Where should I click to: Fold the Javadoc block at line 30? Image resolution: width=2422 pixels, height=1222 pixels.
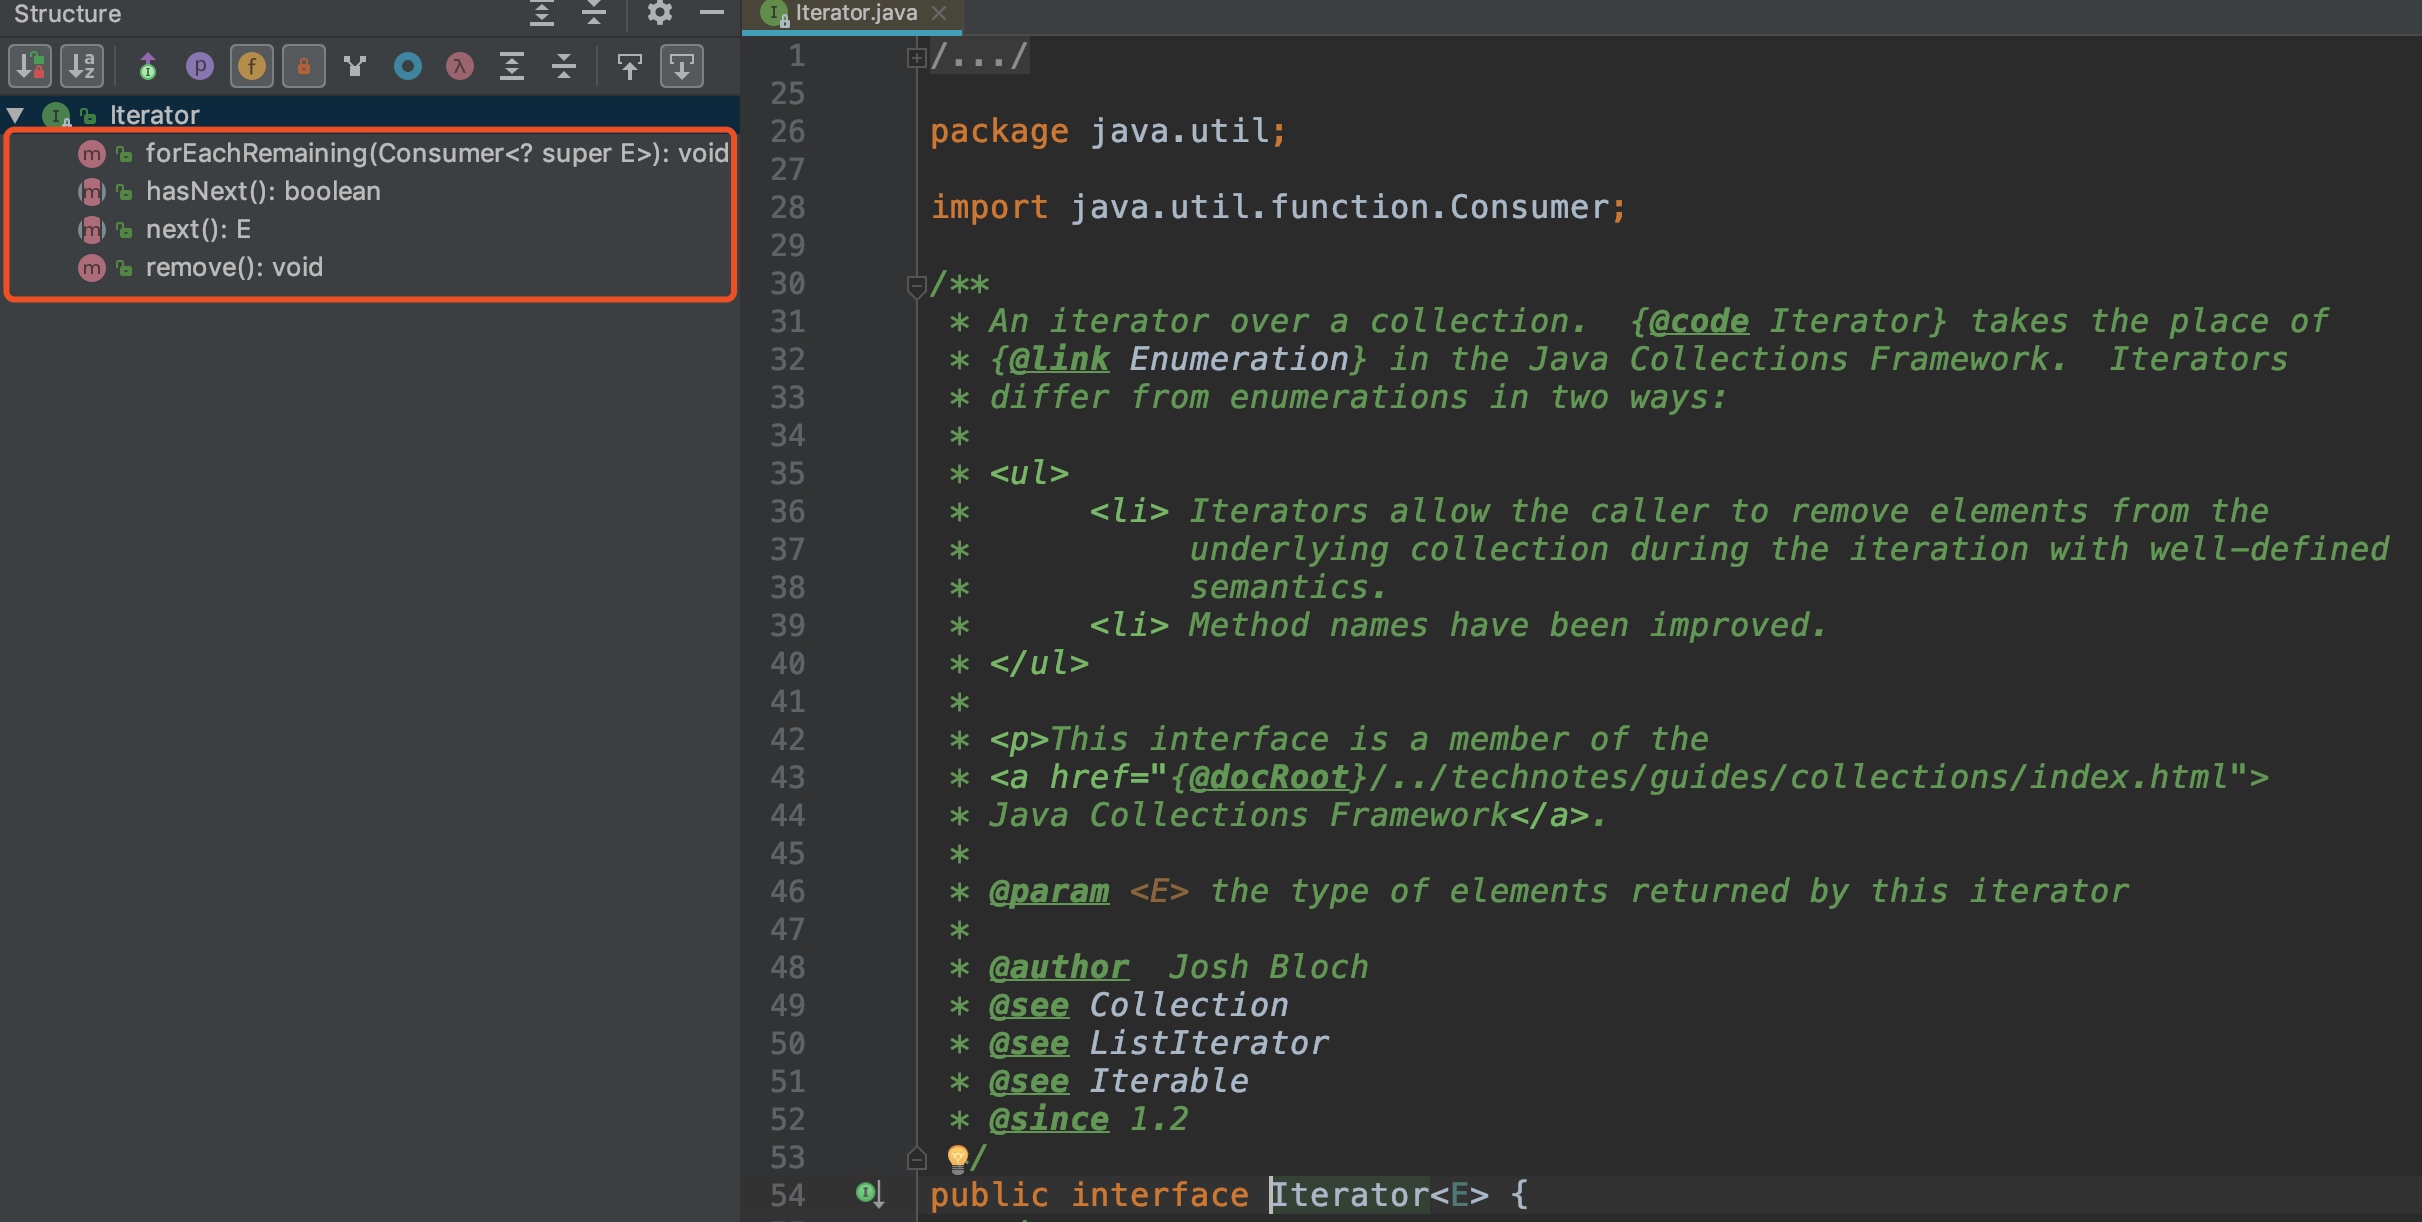tap(915, 286)
